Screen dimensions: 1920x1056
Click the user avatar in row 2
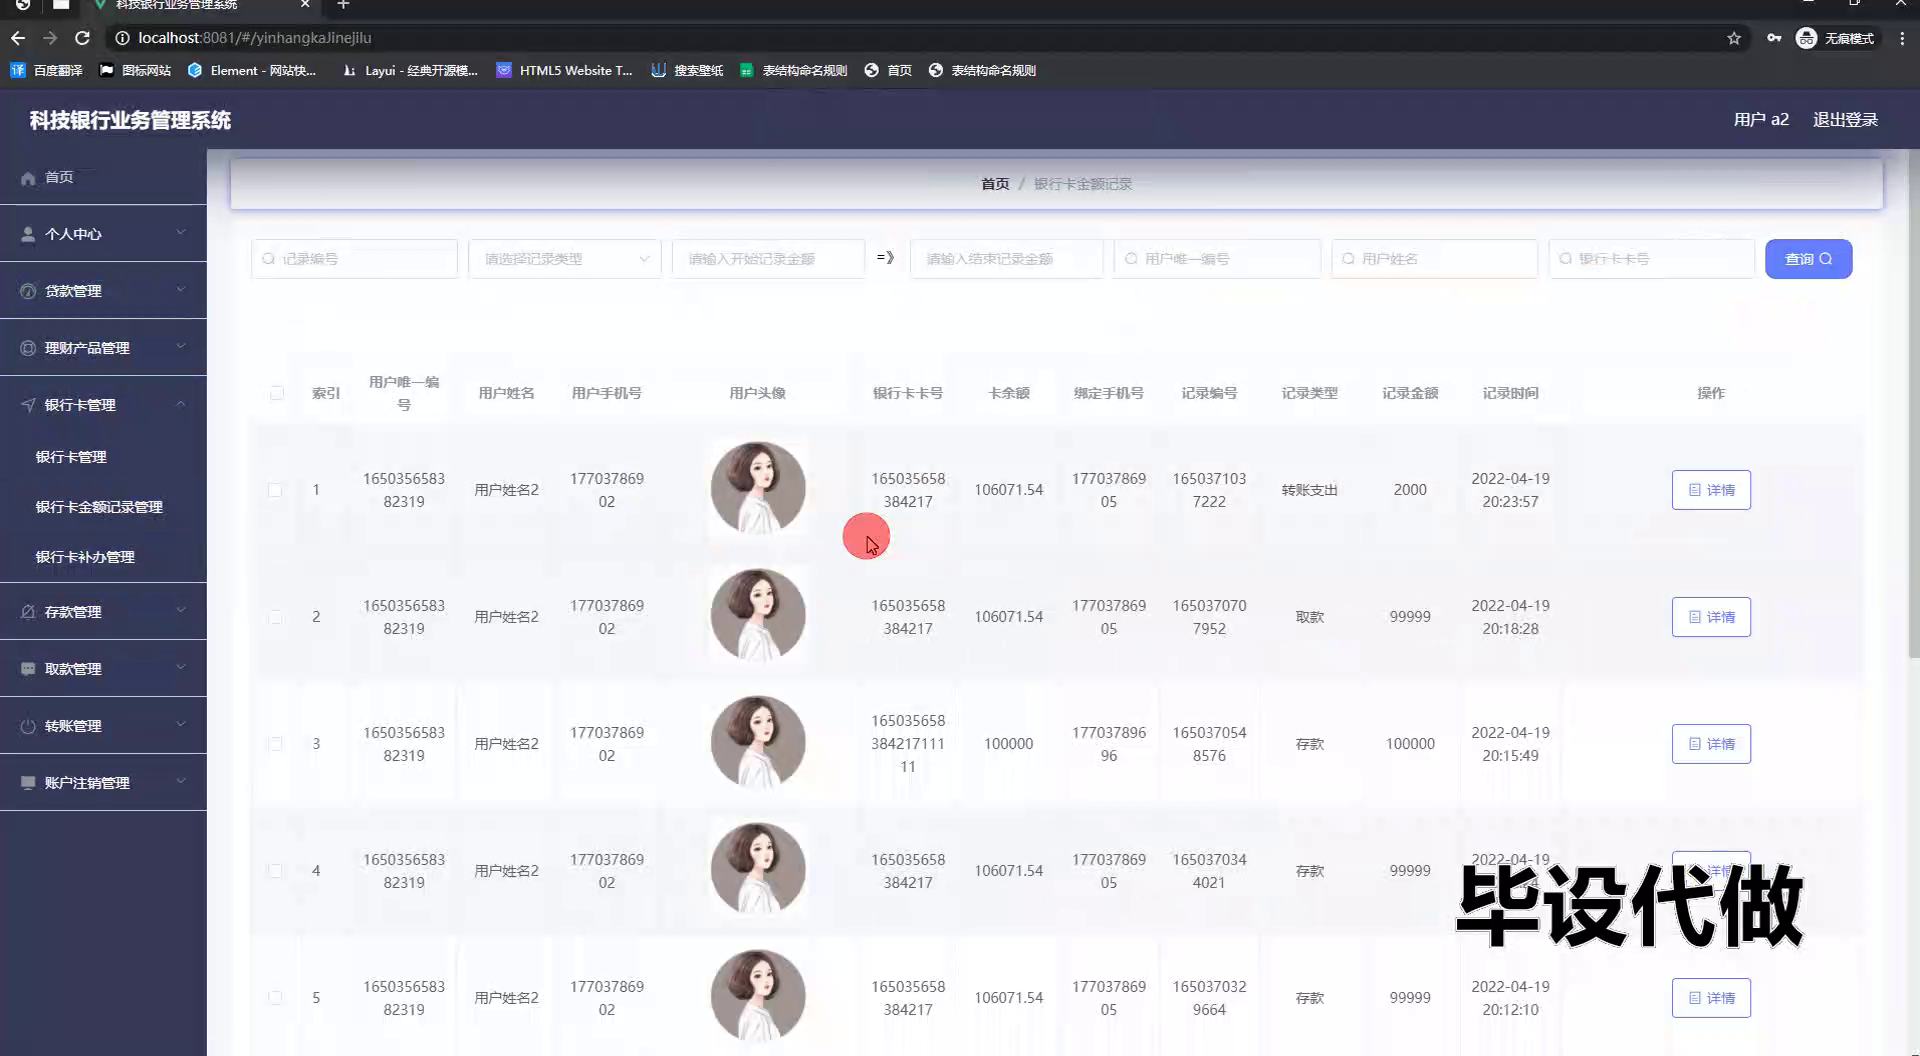click(x=758, y=616)
